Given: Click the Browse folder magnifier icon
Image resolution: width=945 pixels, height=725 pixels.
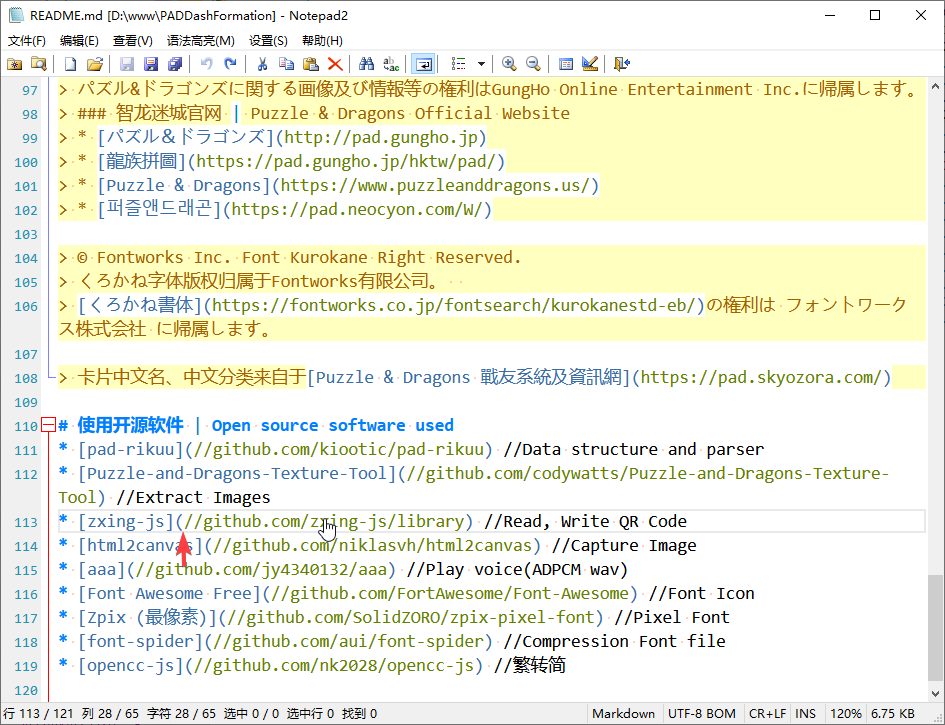Looking at the screenshot, I should (x=39, y=64).
